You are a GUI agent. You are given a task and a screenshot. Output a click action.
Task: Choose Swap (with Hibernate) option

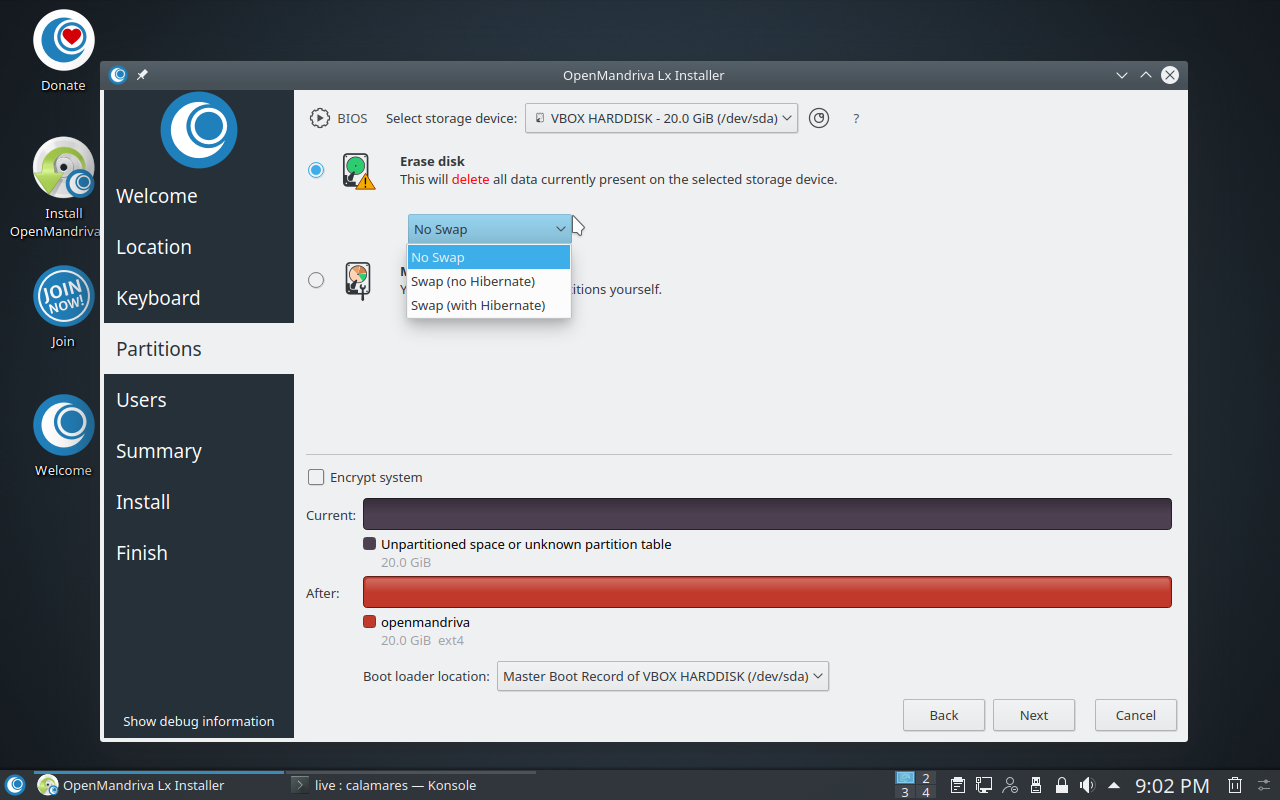478,305
